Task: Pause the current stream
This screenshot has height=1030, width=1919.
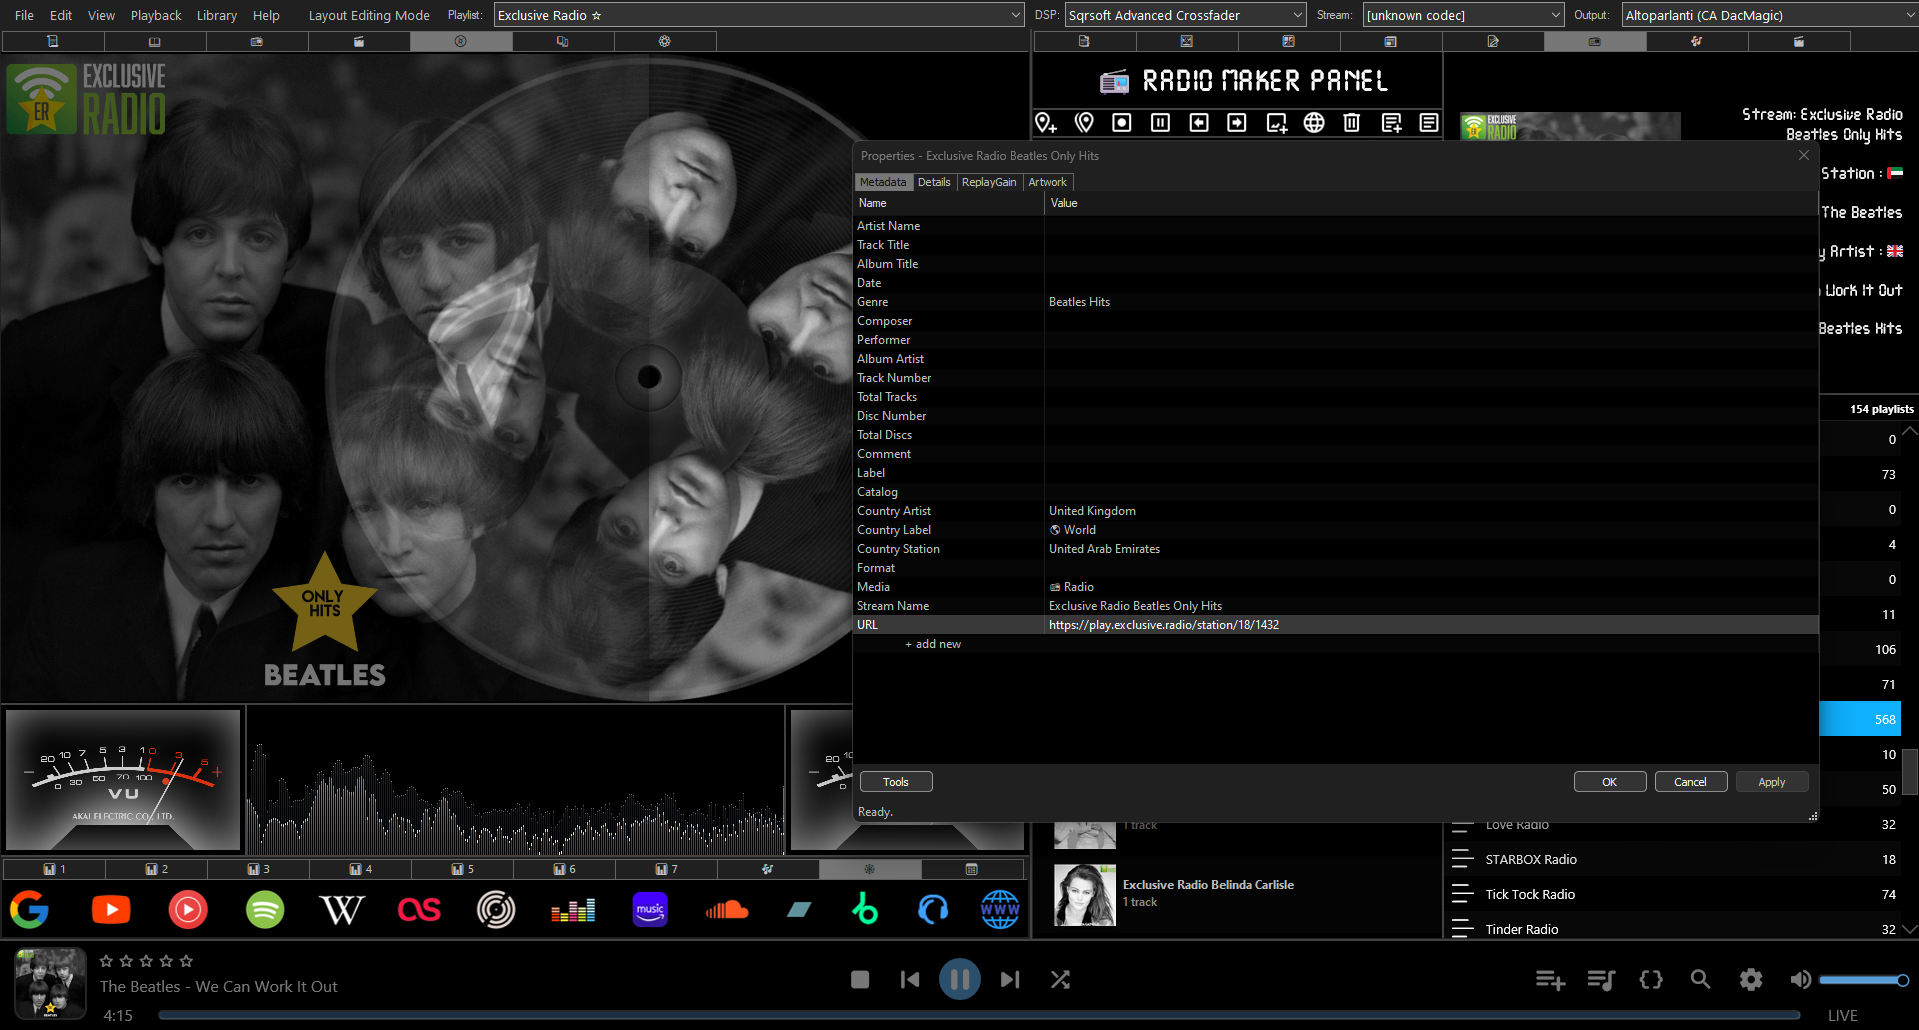Action: tap(960, 980)
